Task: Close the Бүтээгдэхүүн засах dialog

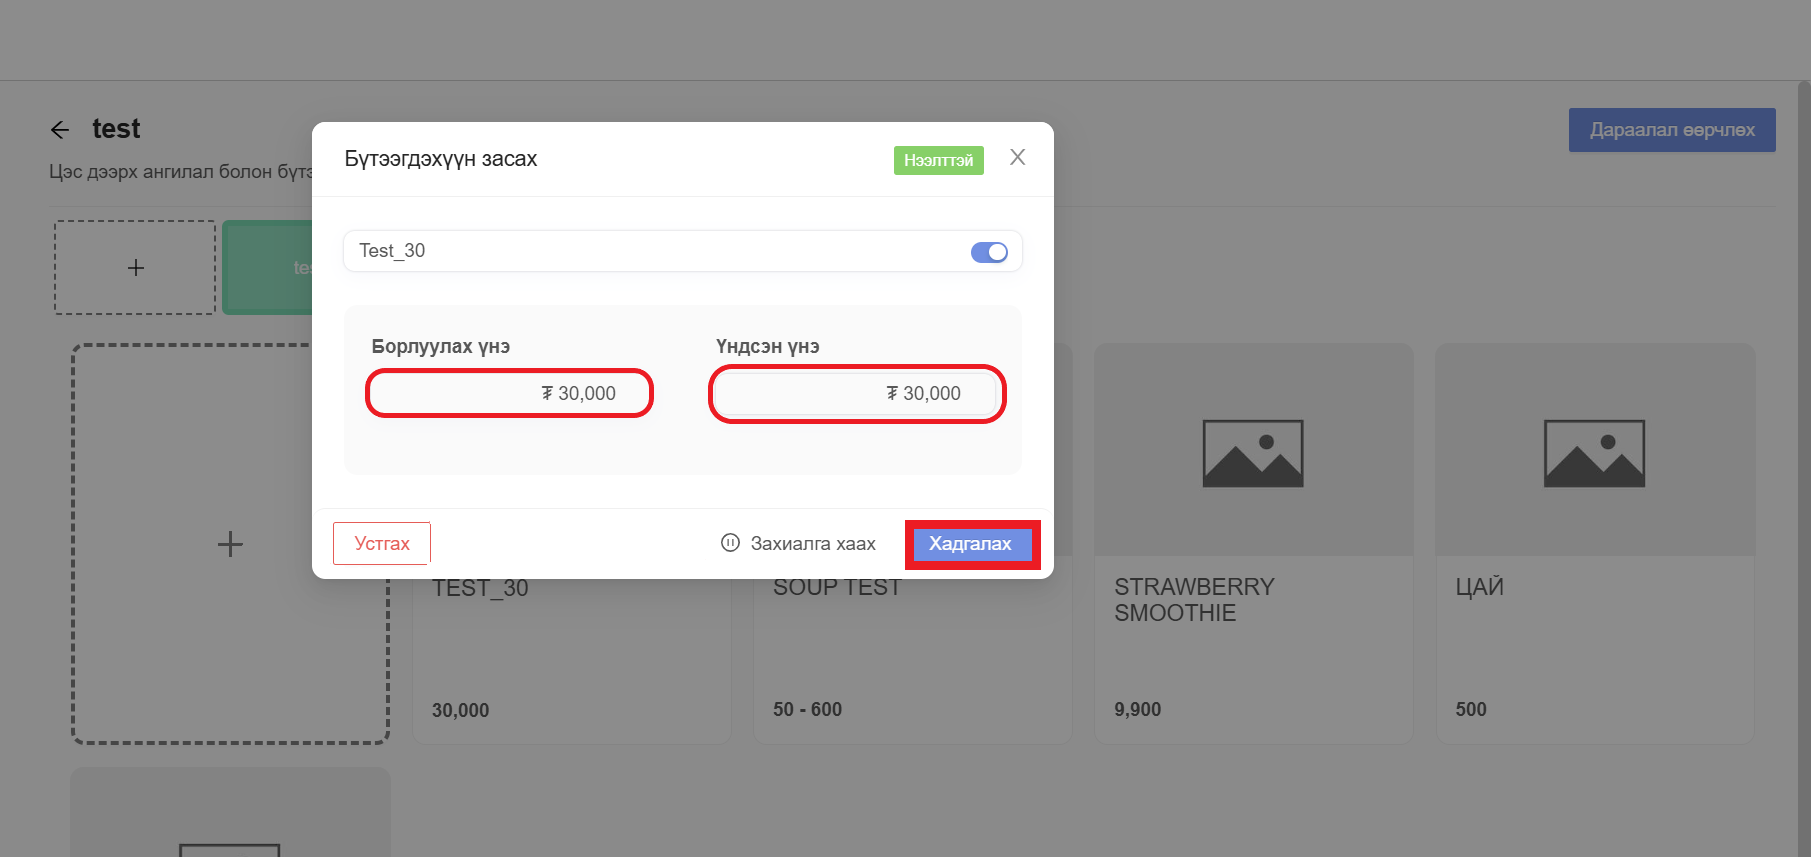Action: (x=1017, y=157)
